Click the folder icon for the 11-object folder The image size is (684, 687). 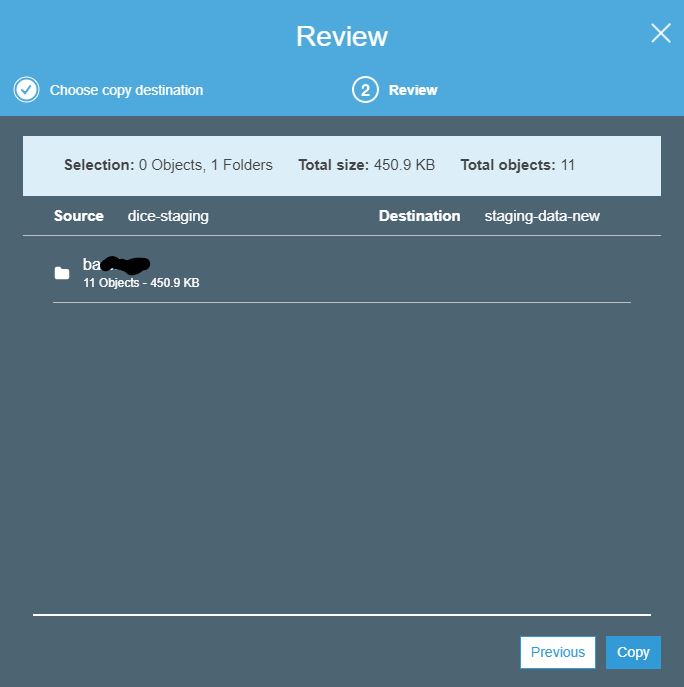tap(62, 273)
